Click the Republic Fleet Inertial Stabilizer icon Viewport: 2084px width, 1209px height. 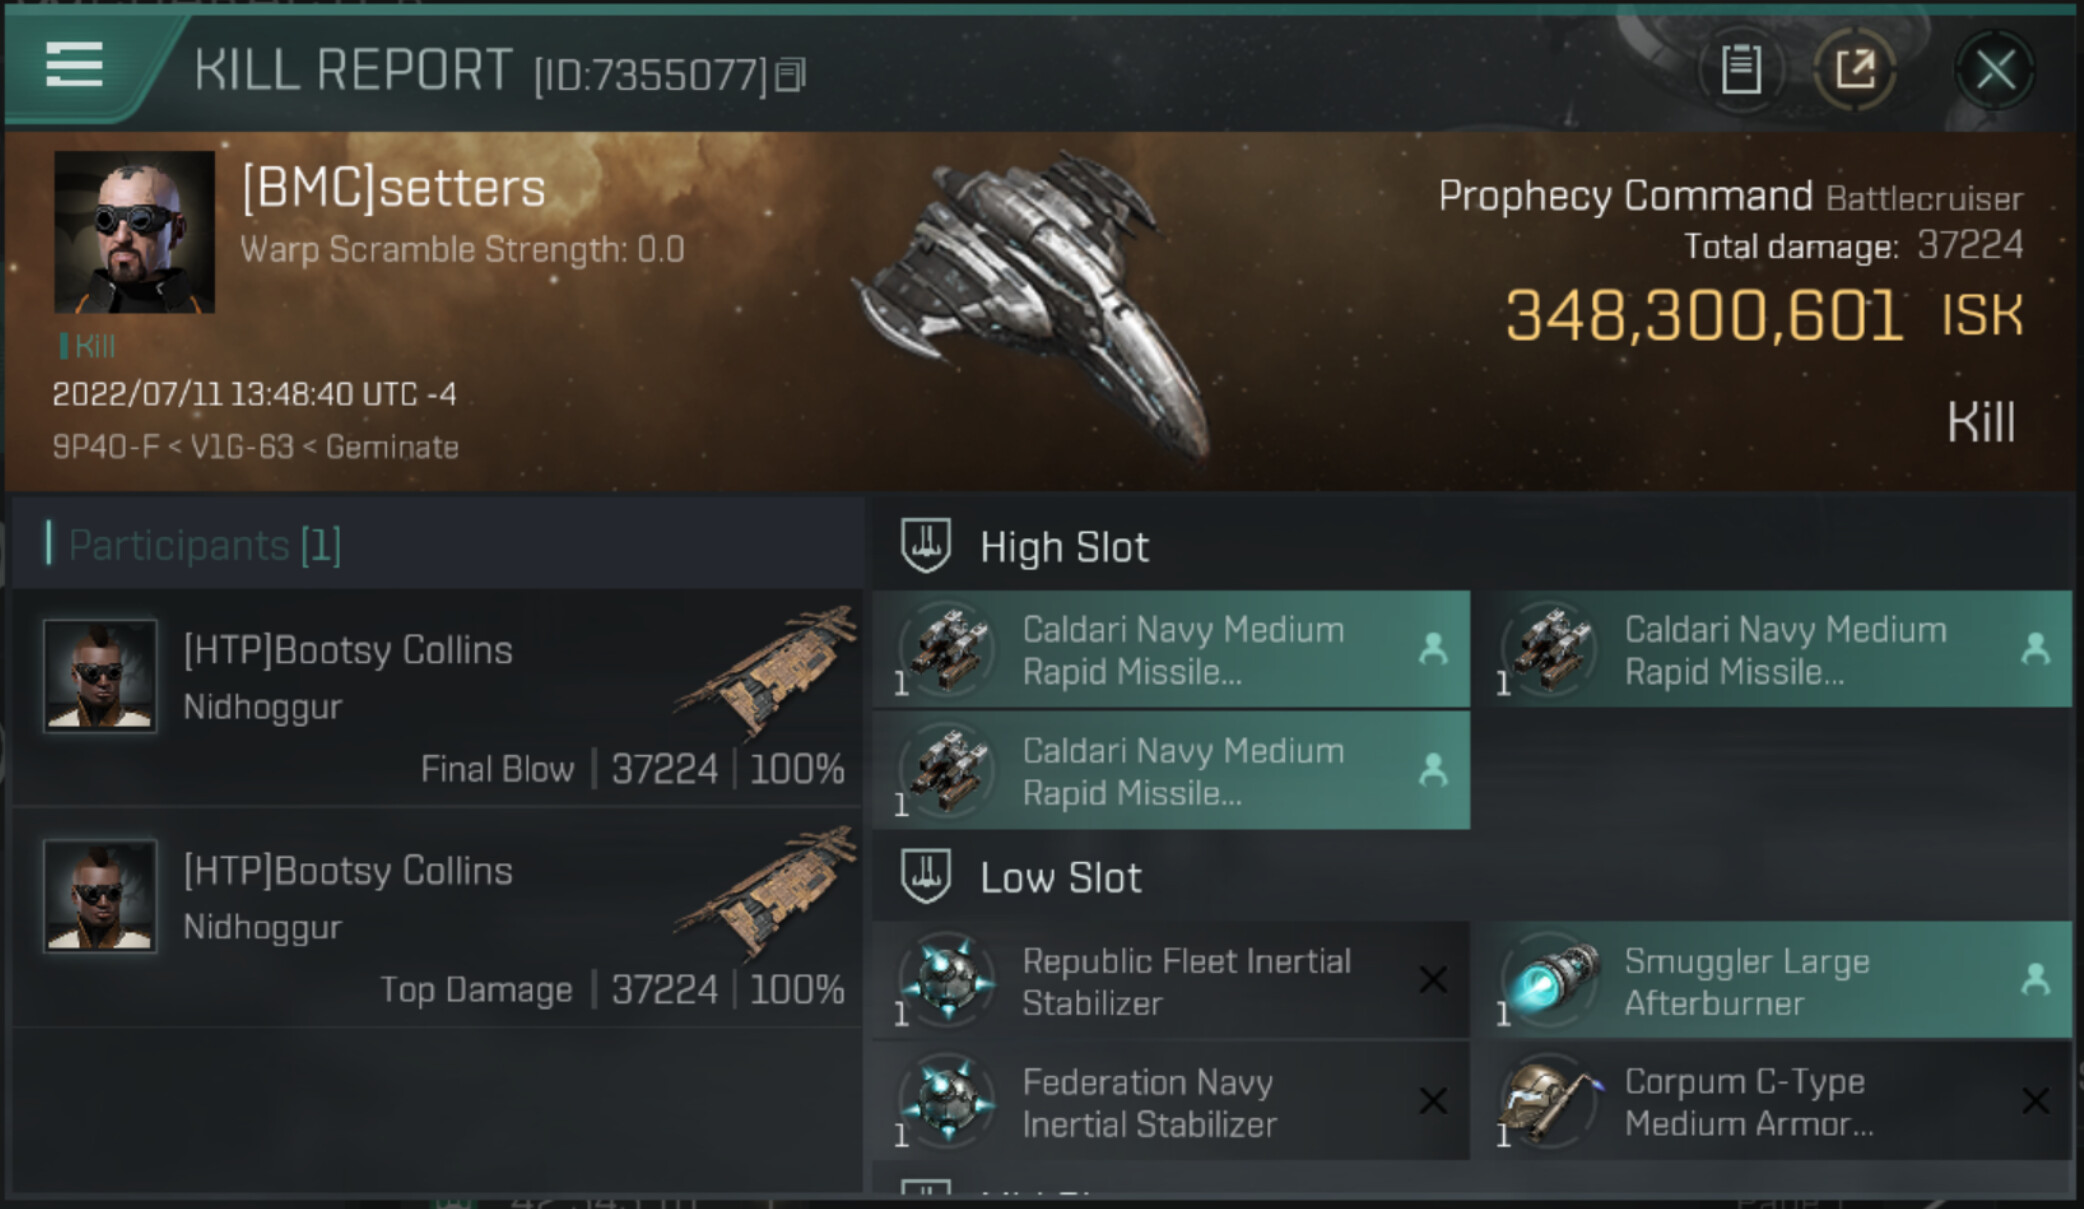click(948, 981)
